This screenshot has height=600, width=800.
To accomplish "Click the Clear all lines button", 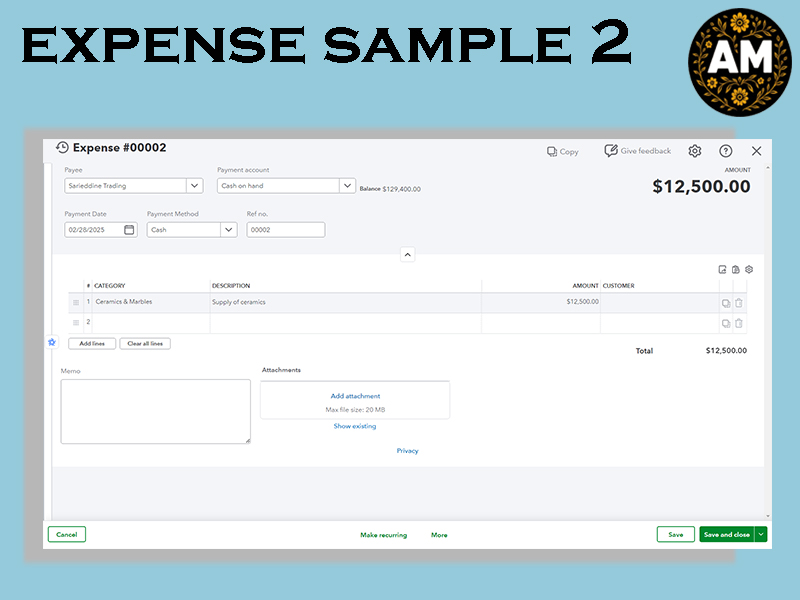I will 145,343.
